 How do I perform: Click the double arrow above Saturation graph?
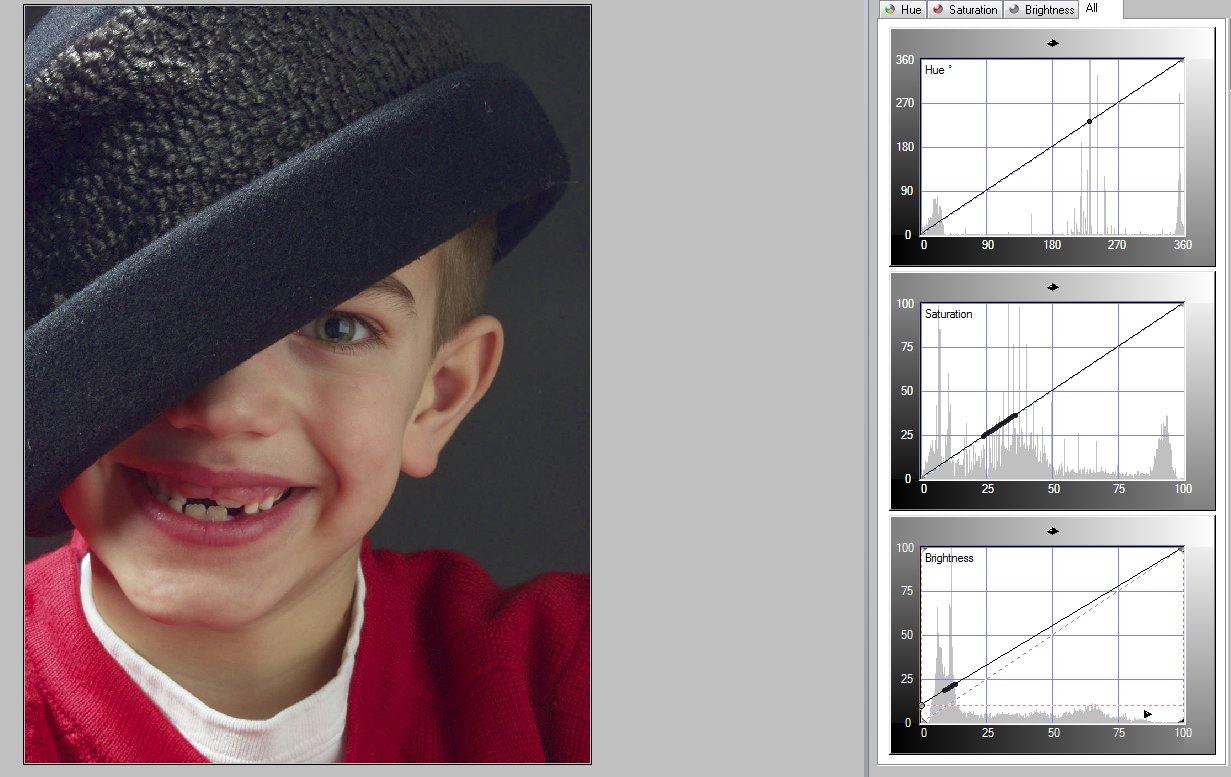point(1052,287)
